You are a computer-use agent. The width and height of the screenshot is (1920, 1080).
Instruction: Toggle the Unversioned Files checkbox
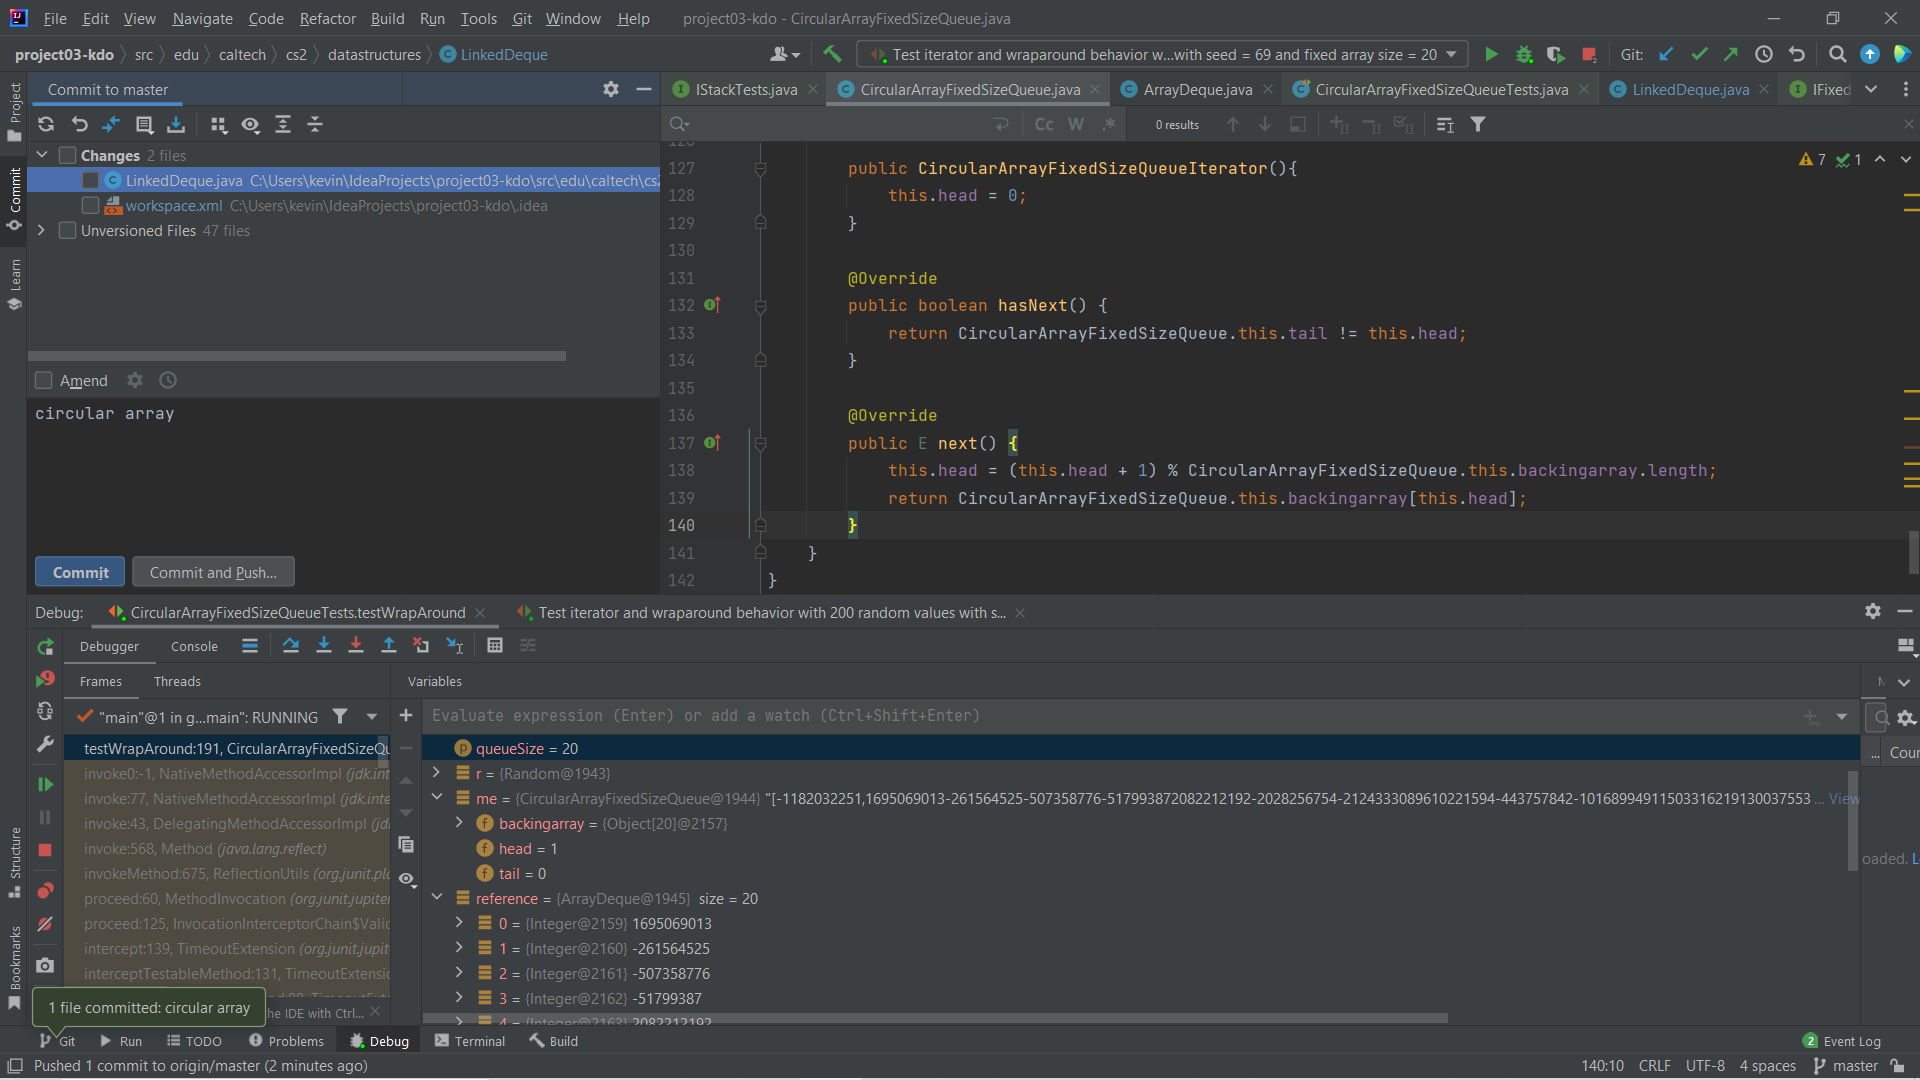(x=68, y=231)
